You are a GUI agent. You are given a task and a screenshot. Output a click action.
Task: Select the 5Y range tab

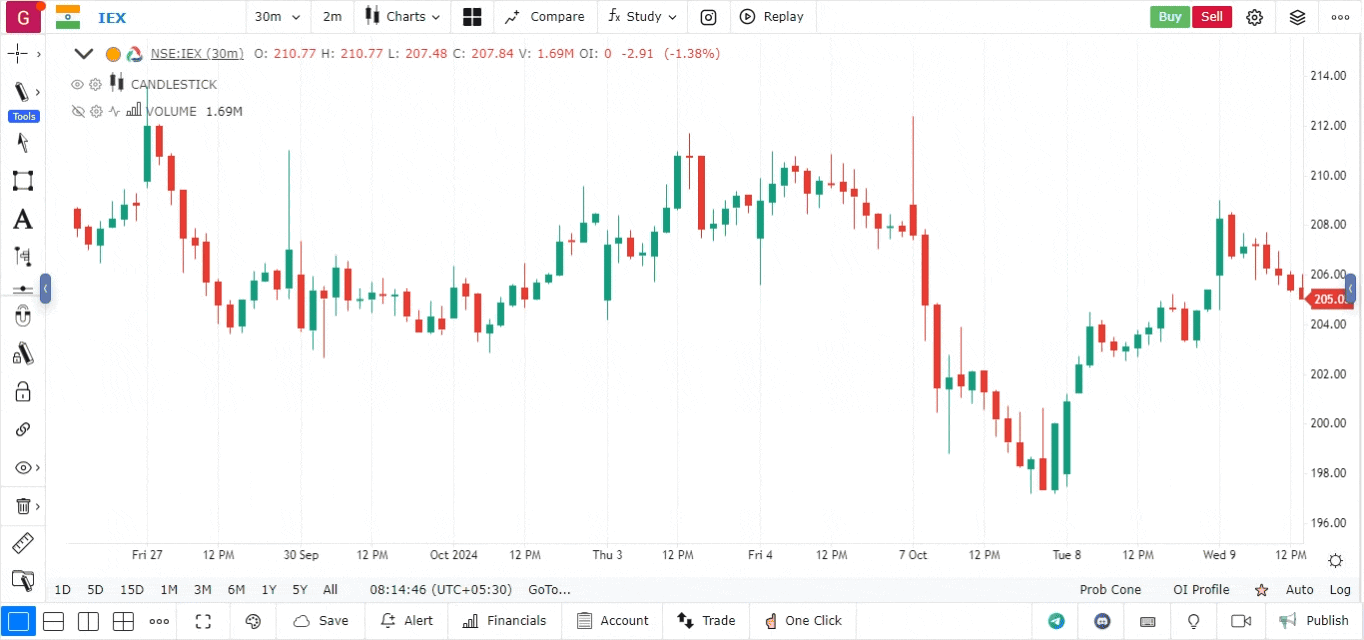pos(300,590)
